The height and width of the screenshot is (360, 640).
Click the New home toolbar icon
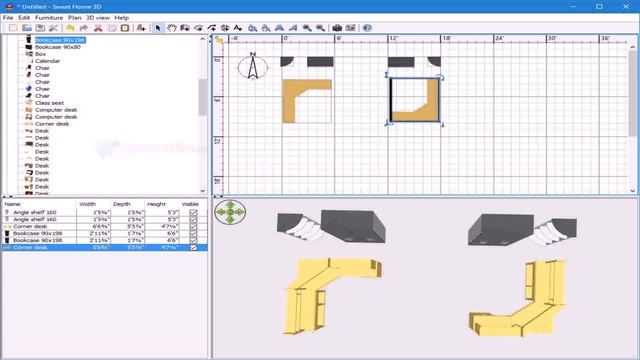(x=13, y=28)
